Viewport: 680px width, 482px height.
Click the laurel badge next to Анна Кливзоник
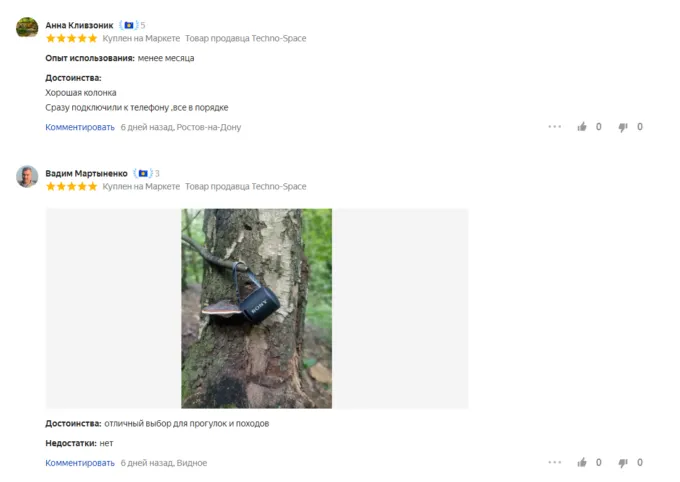tap(129, 25)
